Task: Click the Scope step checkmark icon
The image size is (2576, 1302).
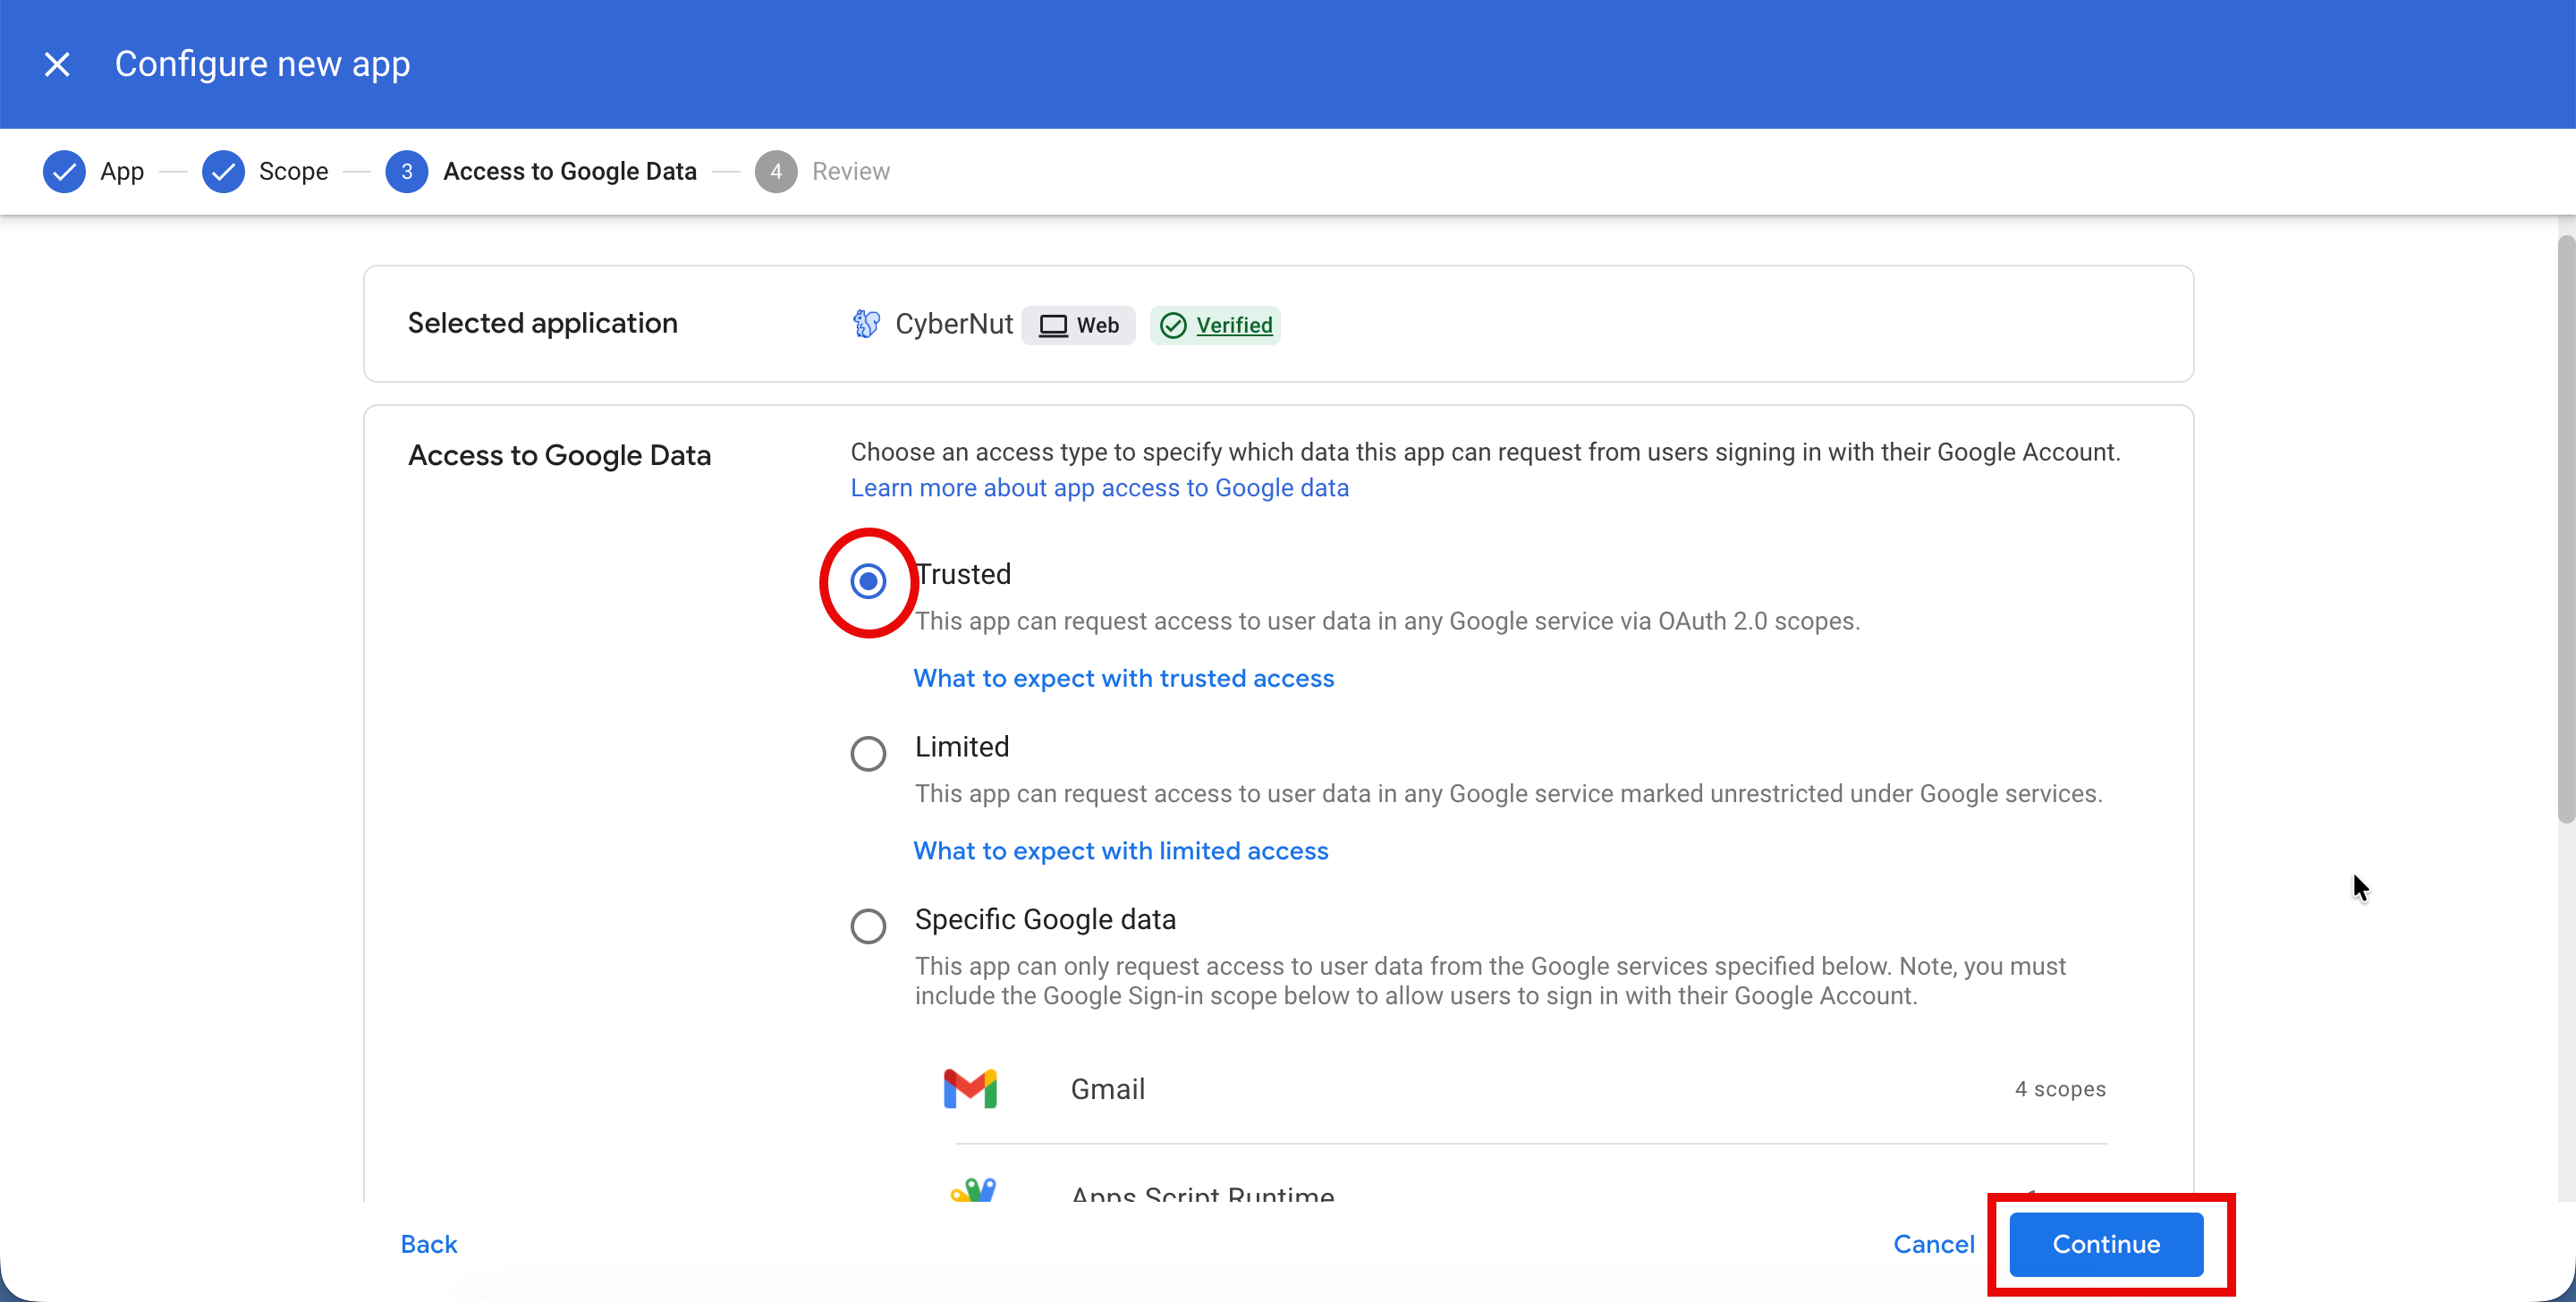Action: (223, 171)
